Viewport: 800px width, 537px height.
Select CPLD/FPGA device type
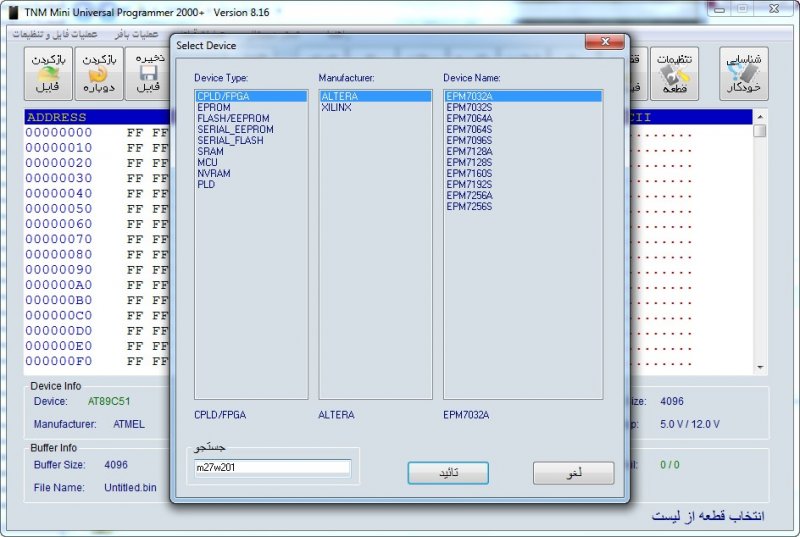(251, 96)
